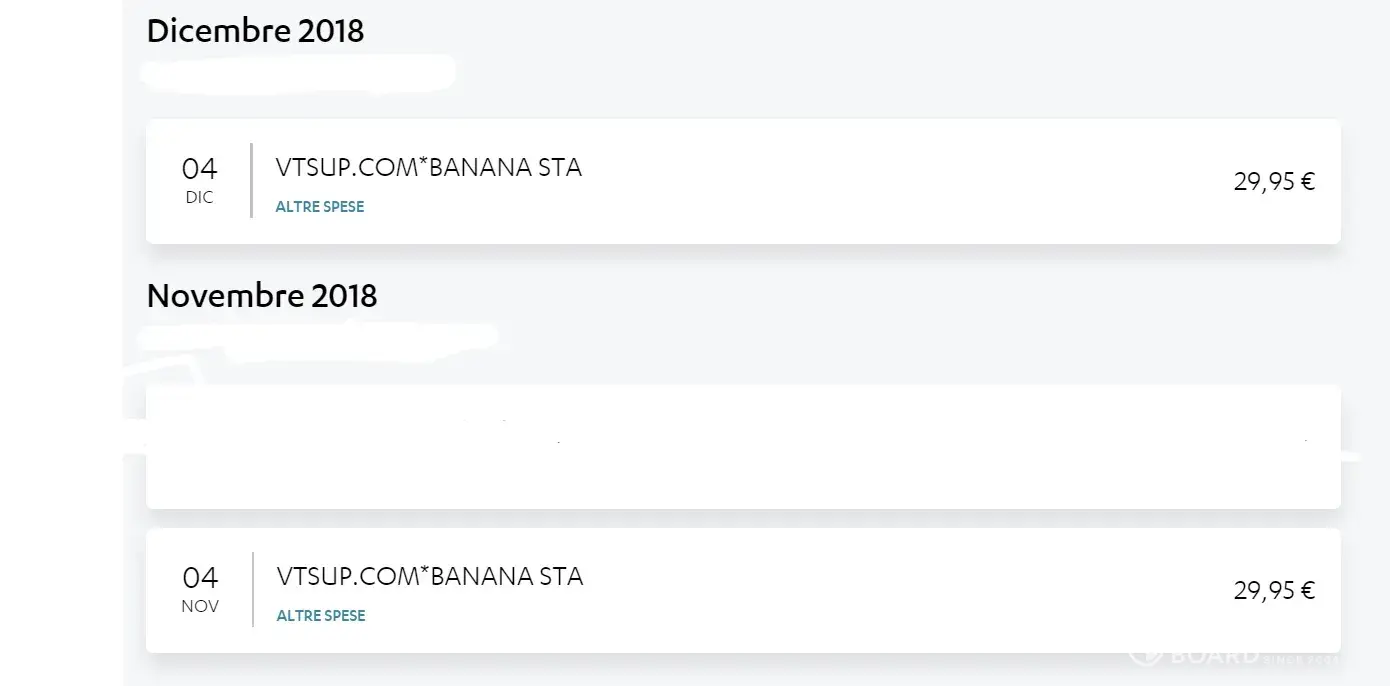
Task: Click the blank redacted card under Novembre 2018
Action: point(742,447)
